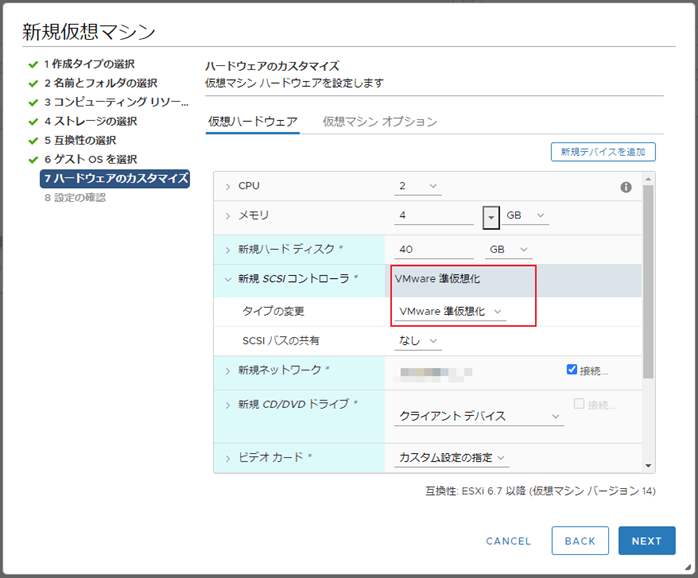
Task: Toggle the CD/DVD ドライブ 接続 checkbox
Action: [579, 403]
